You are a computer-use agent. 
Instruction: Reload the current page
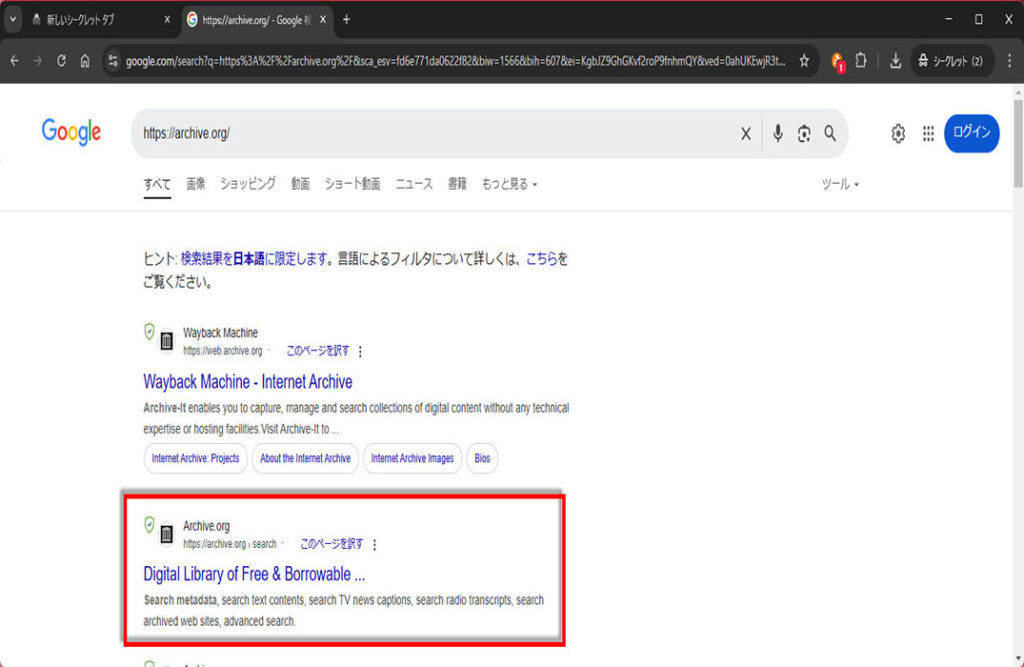click(x=62, y=61)
